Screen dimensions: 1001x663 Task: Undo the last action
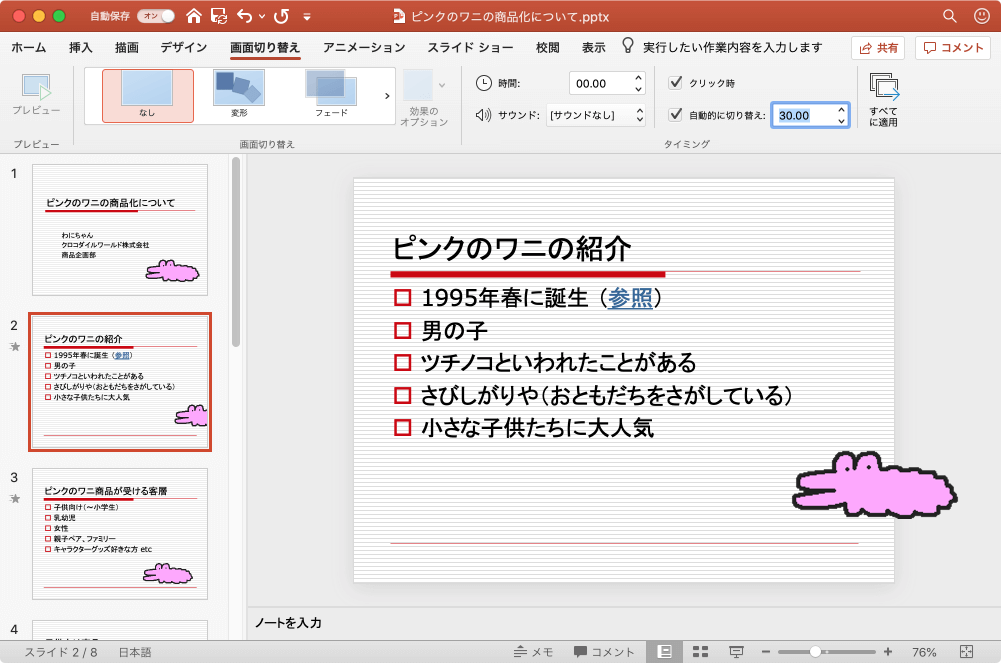(x=245, y=16)
